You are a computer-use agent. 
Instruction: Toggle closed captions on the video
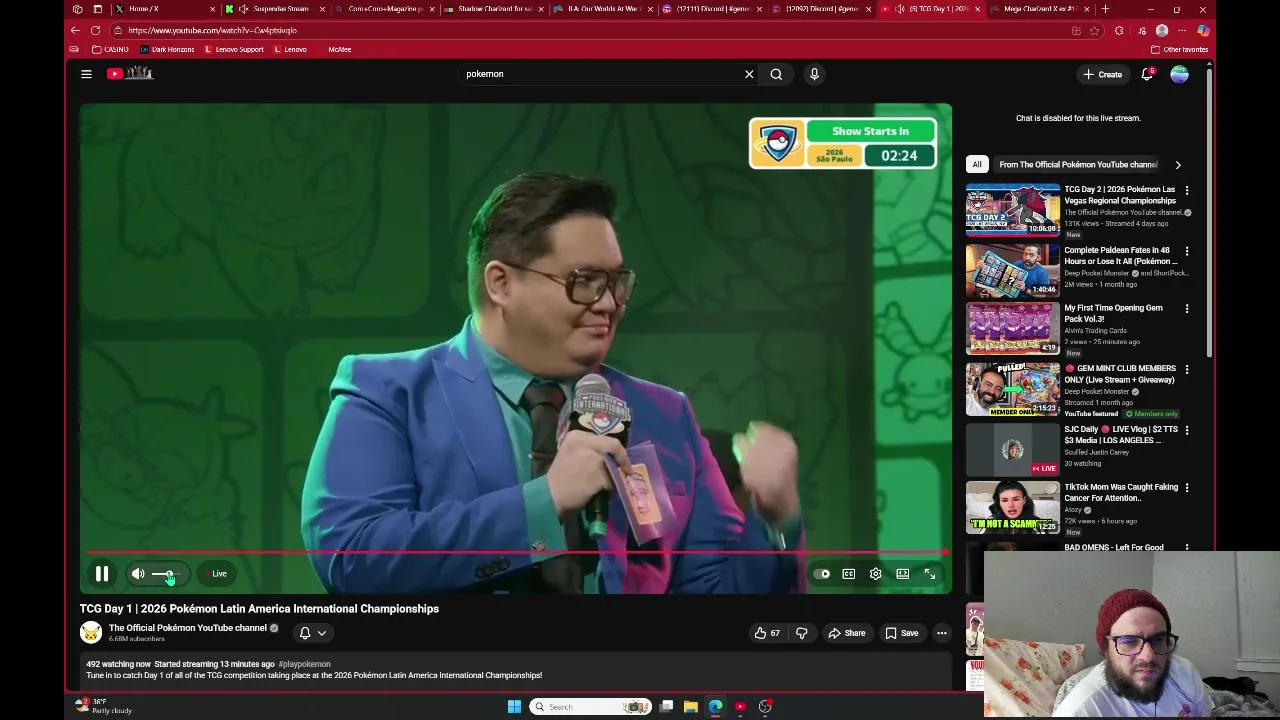[849, 574]
